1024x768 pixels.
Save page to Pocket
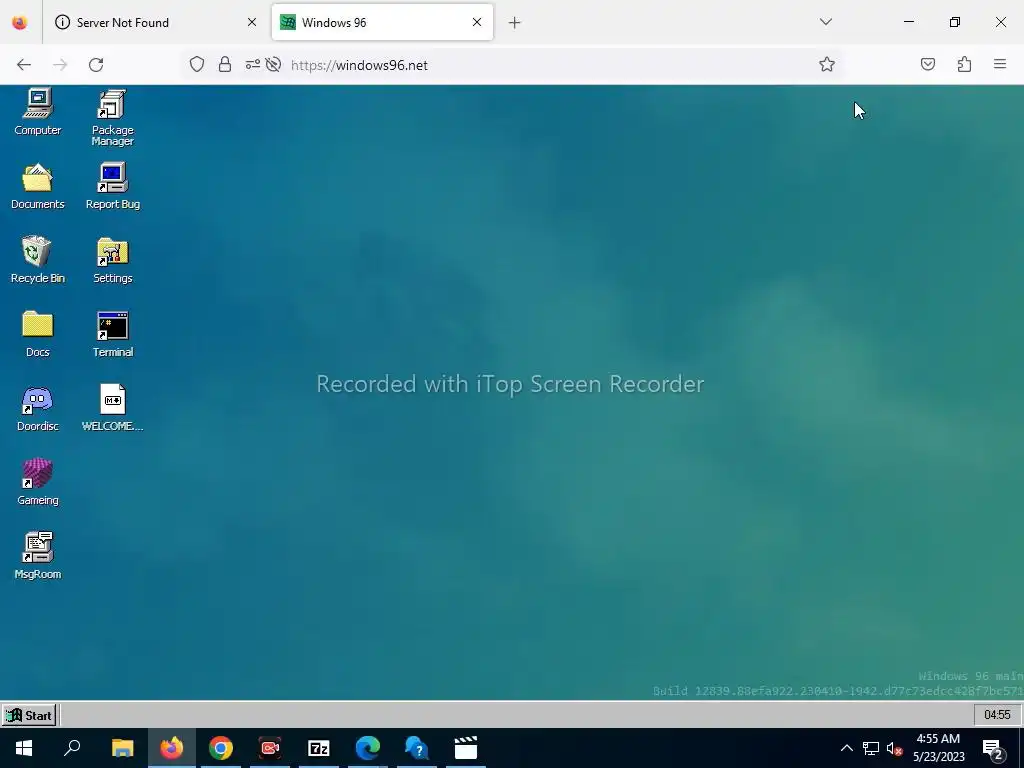coord(927,64)
